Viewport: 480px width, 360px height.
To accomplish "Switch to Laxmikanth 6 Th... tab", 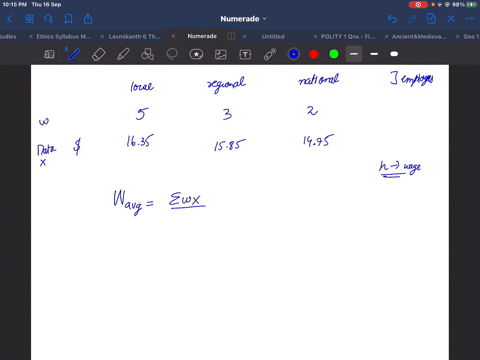I will coord(134,36).
